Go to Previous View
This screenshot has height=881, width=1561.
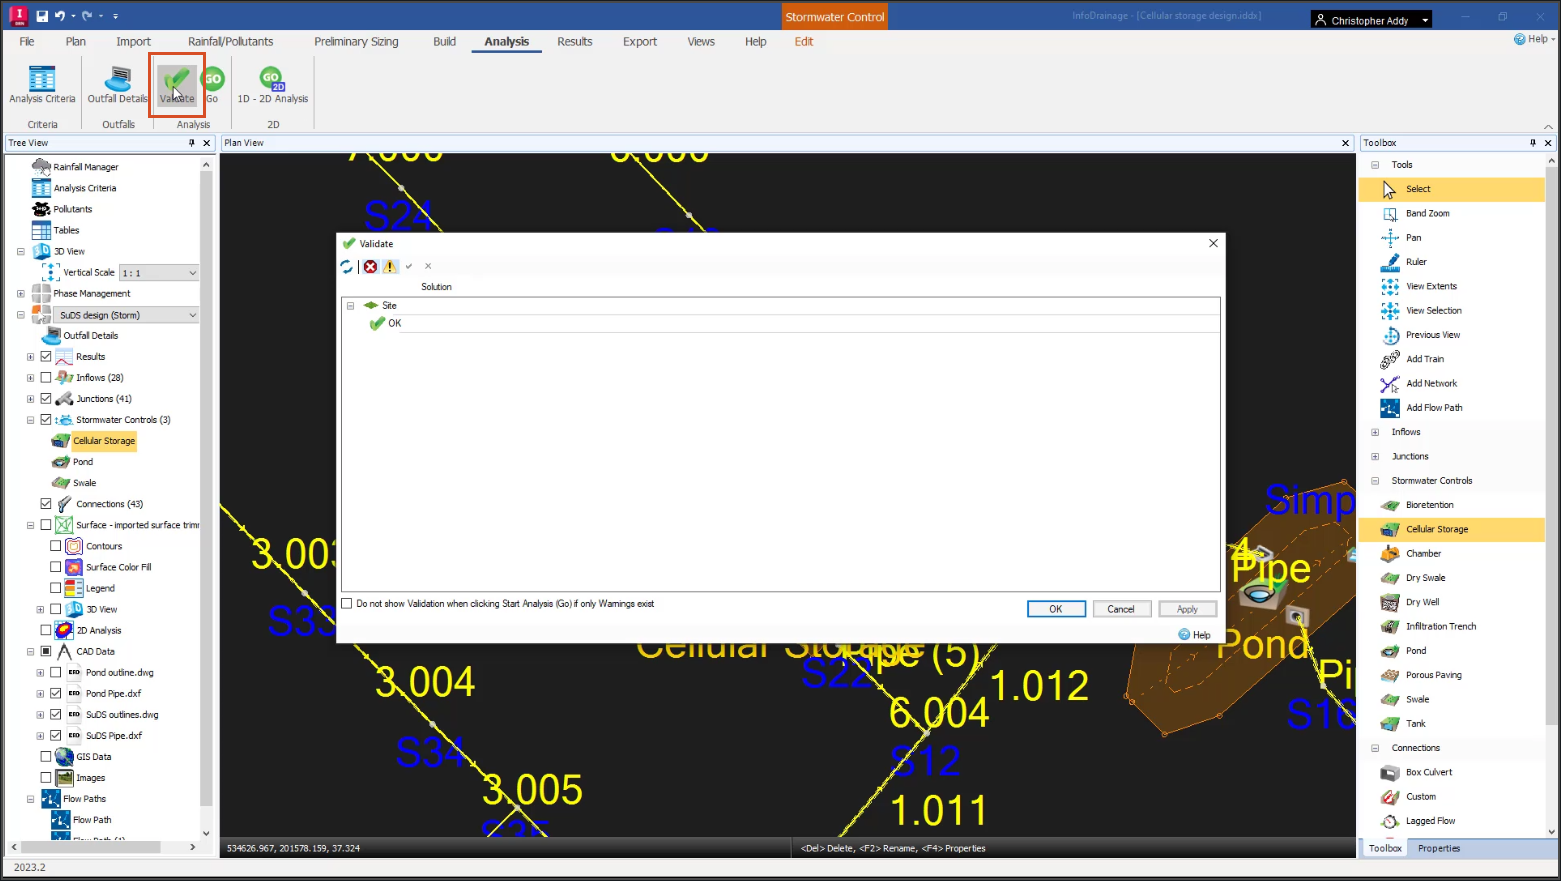coord(1432,335)
